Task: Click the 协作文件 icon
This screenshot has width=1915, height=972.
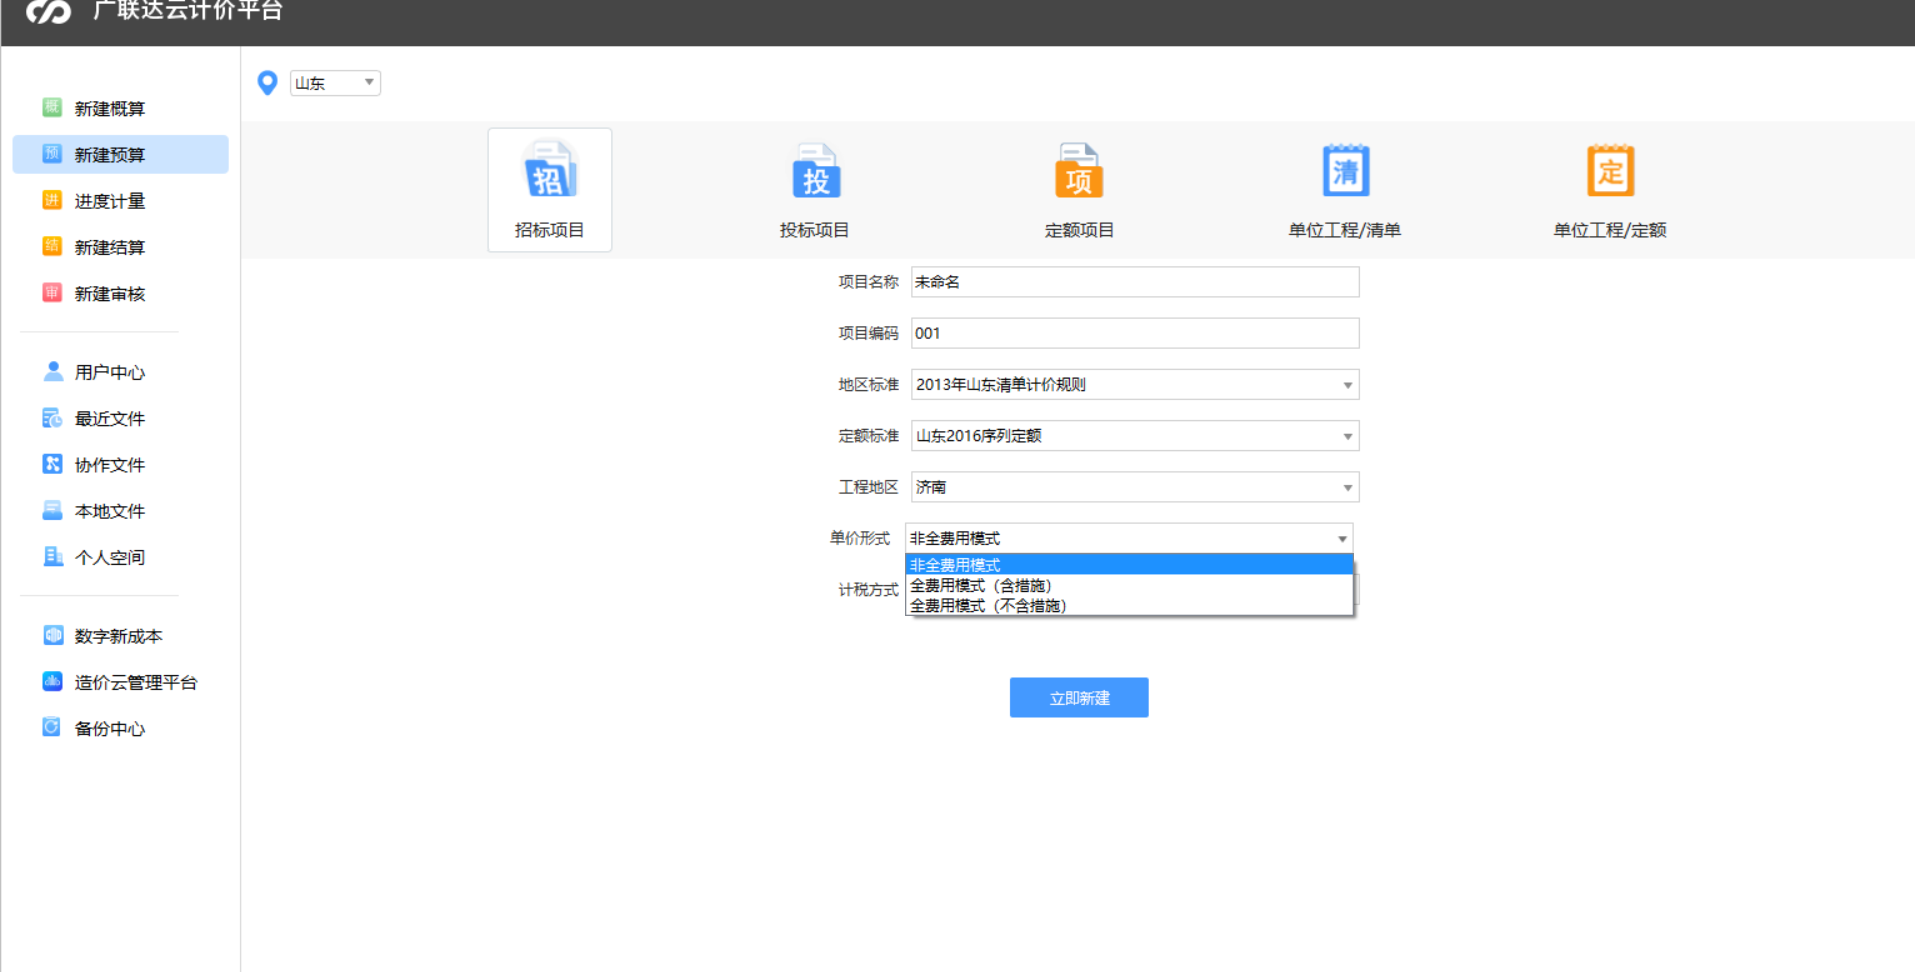Action: (52, 464)
